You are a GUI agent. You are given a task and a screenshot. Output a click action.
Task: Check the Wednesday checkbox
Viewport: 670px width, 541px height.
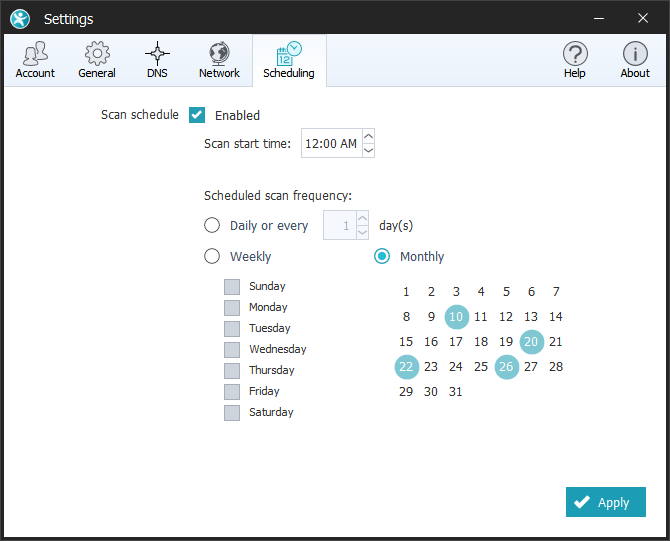232,349
